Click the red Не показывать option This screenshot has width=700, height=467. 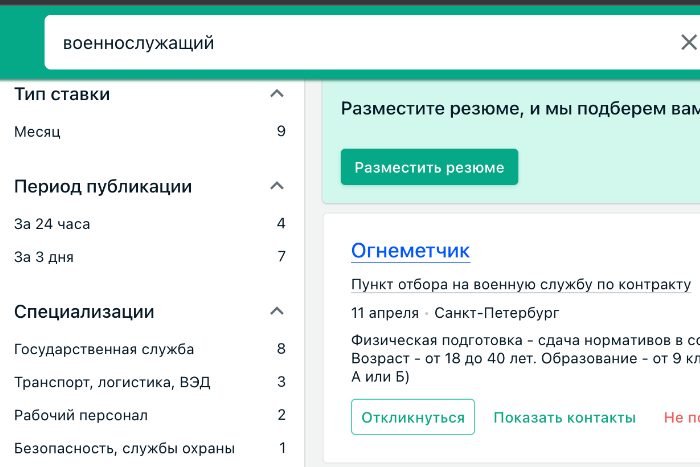coord(680,417)
